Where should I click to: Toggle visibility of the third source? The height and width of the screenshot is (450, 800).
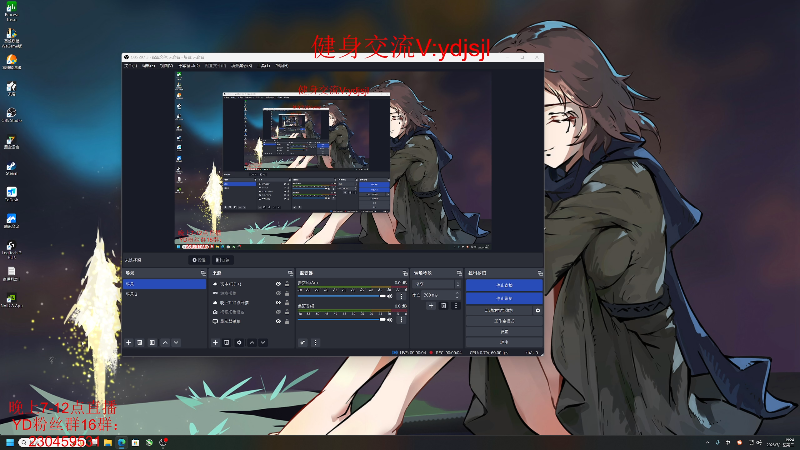coord(278,303)
